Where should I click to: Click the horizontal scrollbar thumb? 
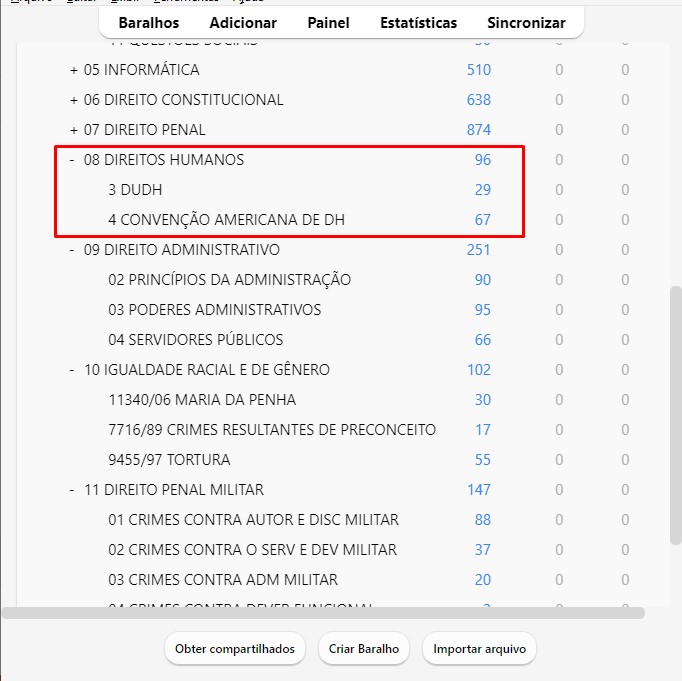coord(323,613)
